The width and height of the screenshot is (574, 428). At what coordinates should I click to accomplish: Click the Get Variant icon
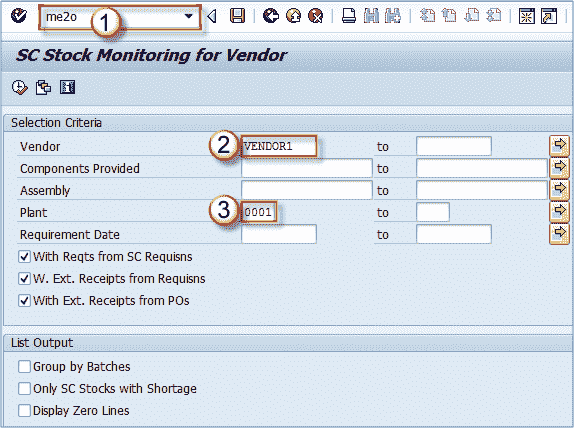[43, 88]
